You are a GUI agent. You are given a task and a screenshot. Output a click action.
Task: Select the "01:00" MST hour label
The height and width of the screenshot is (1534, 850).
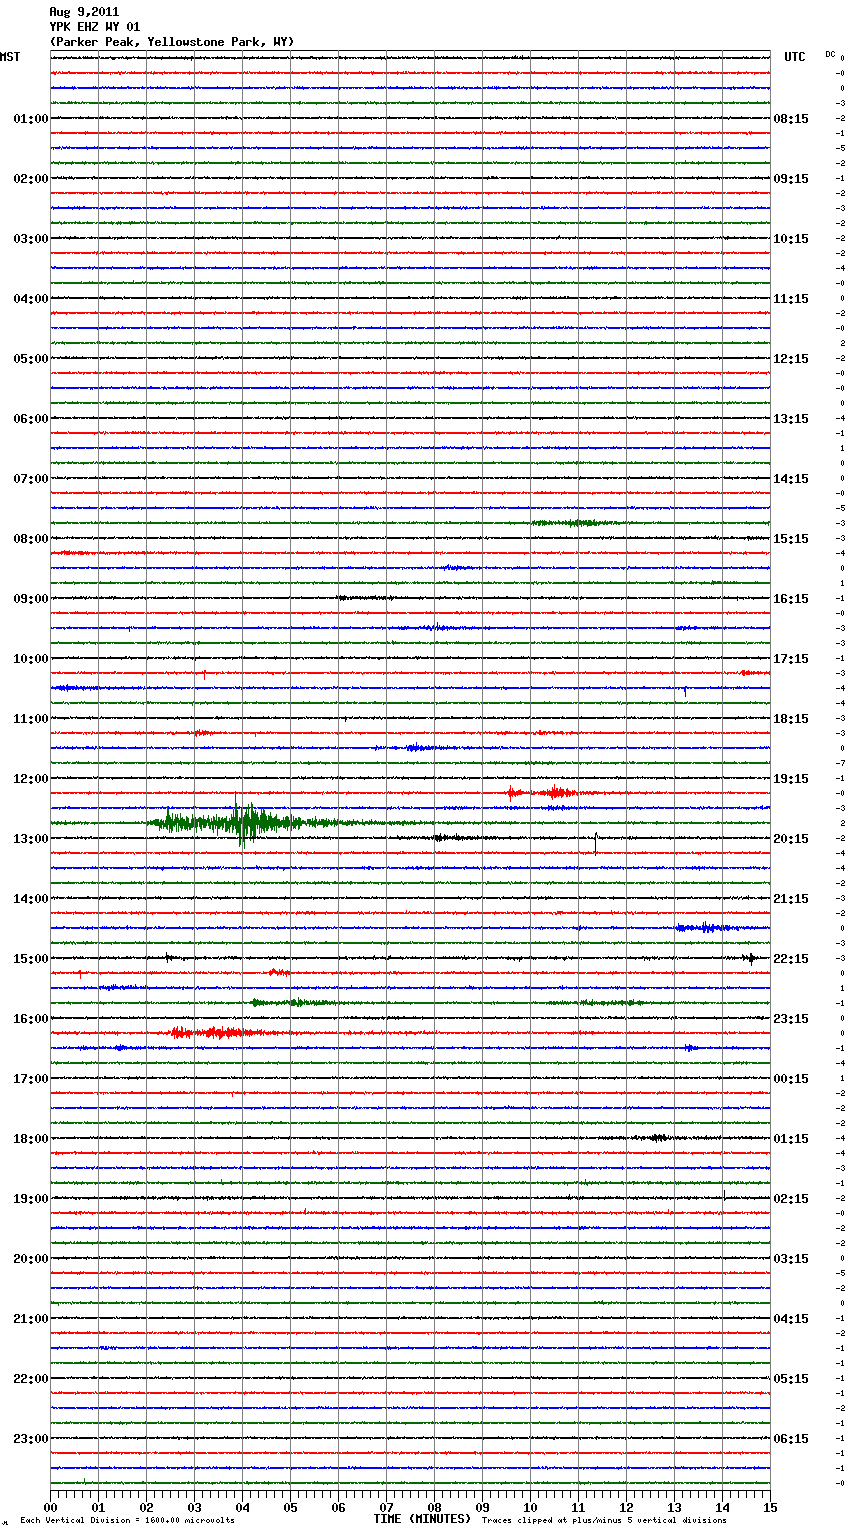click(x=31, y=119)
